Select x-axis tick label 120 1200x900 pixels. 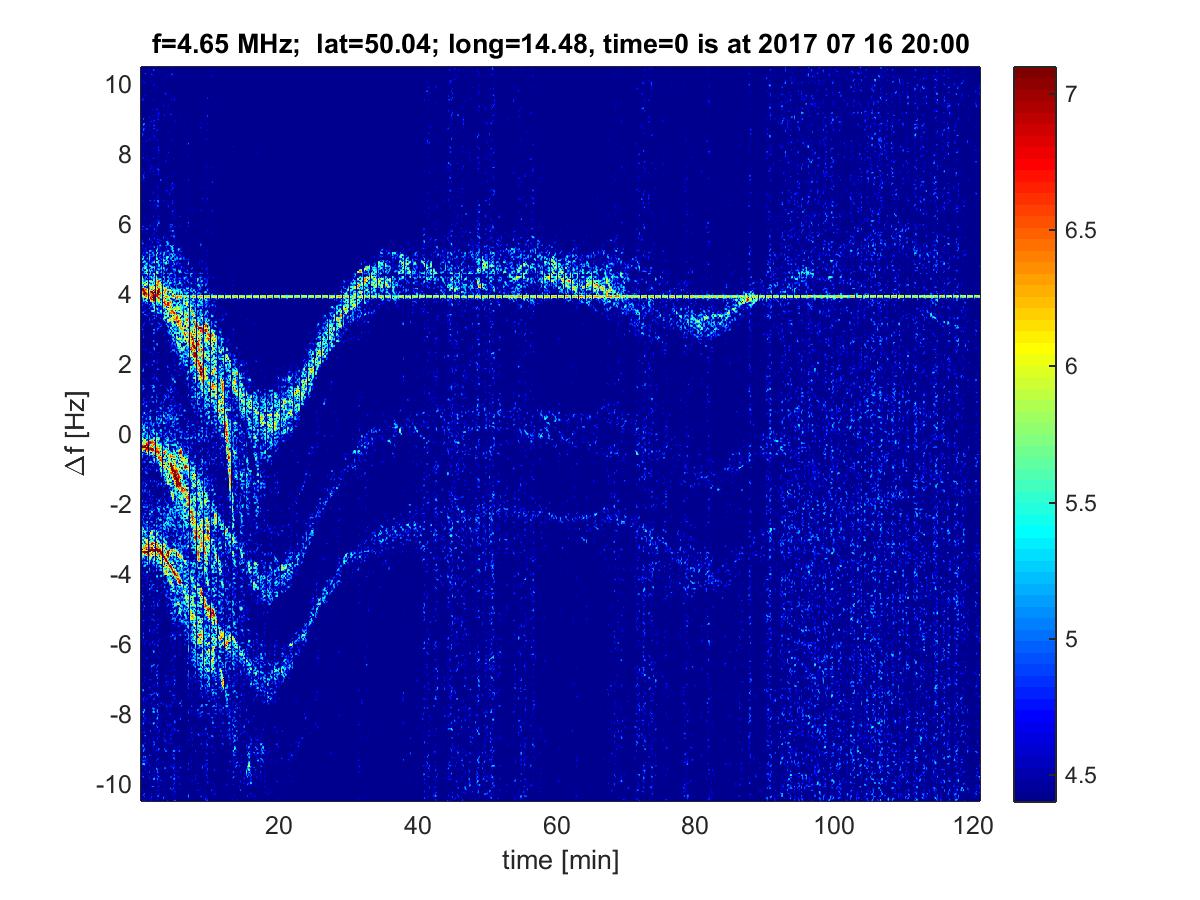click(973, 826)
